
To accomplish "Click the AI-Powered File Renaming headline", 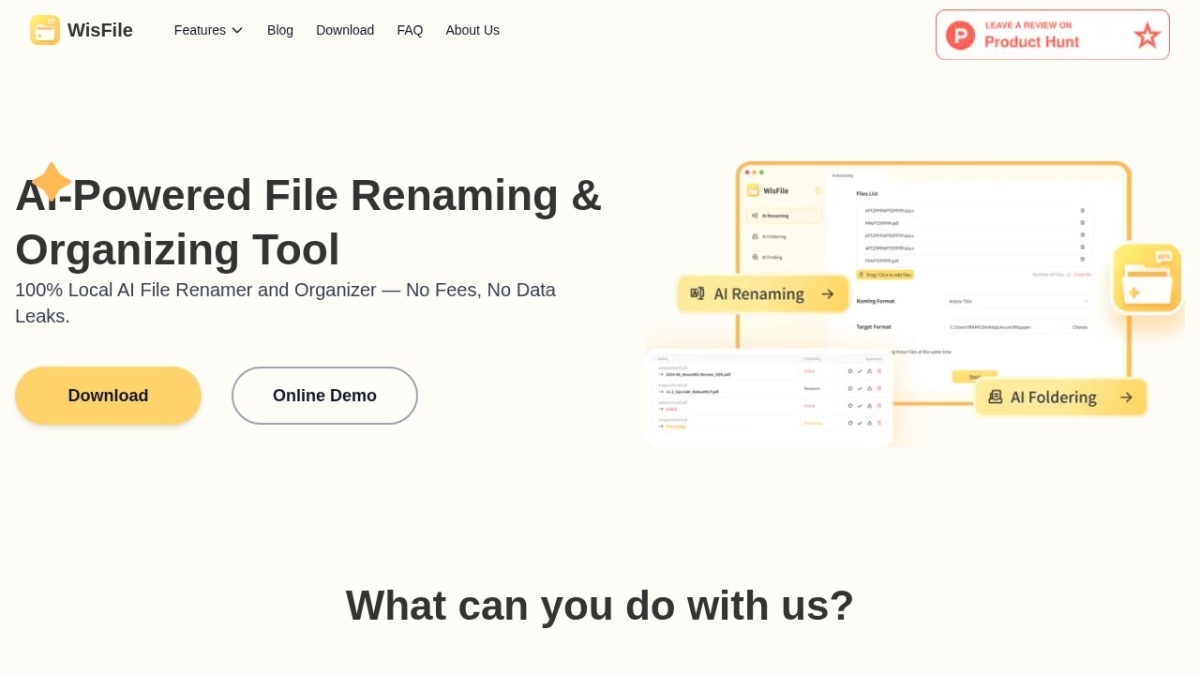I will tap(308, 222).
